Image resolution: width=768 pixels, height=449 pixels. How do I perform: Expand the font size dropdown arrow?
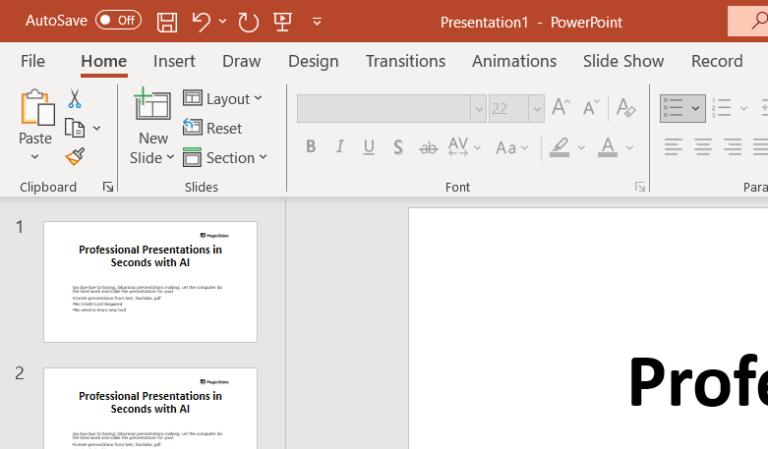[537, 109]
